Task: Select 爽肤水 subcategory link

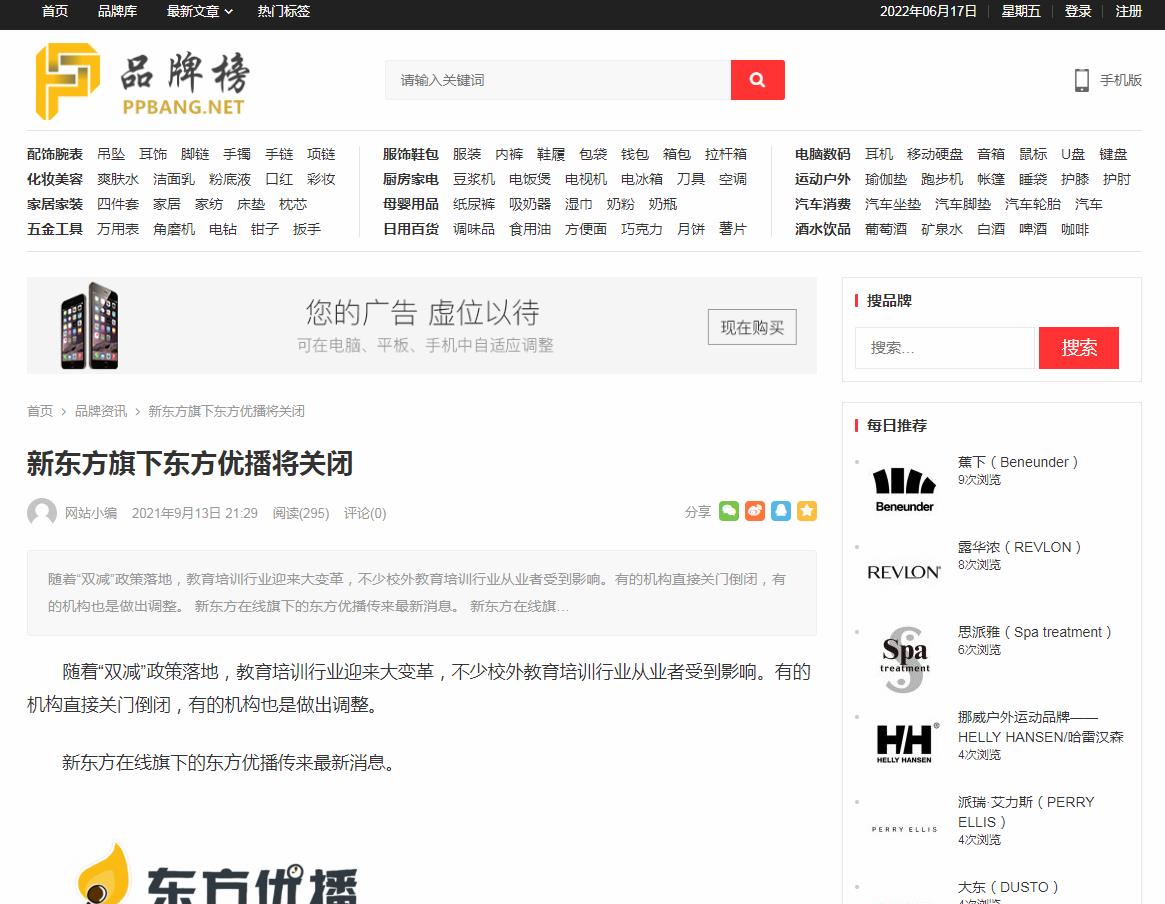Action: 118,179
